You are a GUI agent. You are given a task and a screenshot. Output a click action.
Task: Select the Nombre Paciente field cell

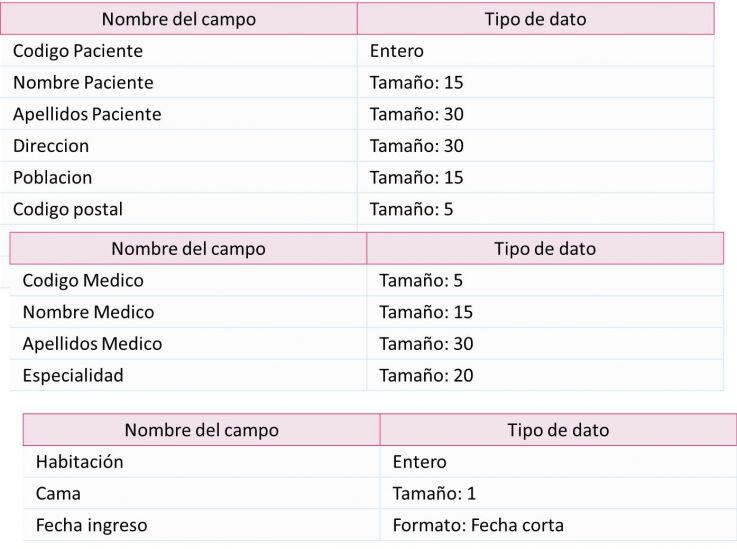(179, 82)
